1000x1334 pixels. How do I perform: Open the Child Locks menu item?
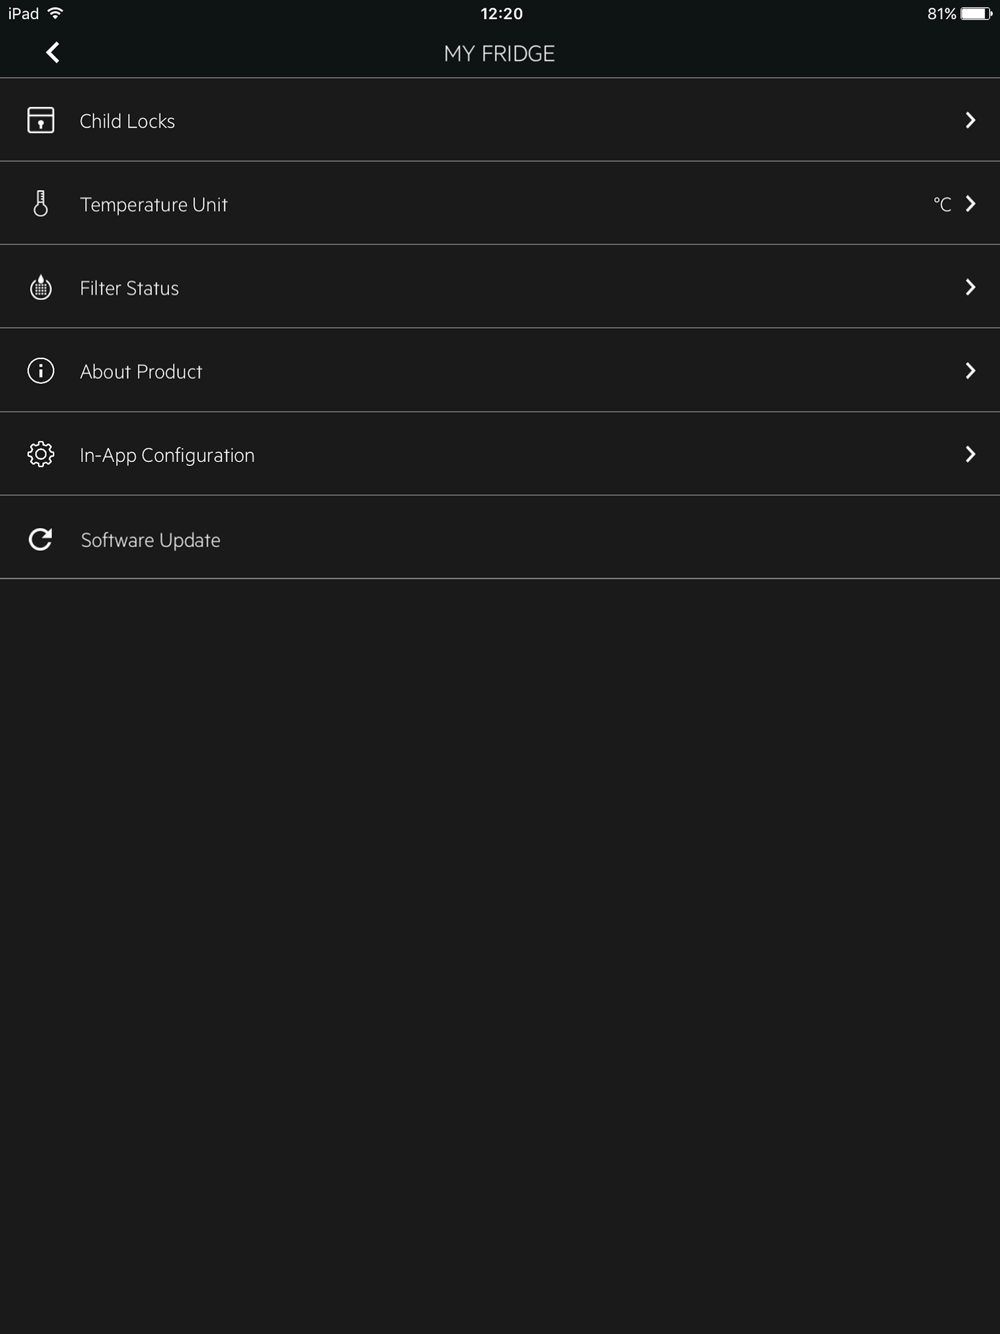coord(127,121)
